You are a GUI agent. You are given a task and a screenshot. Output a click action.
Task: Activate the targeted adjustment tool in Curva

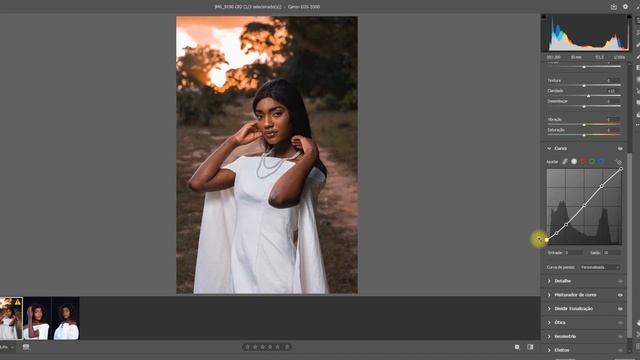tap(618, 162)
